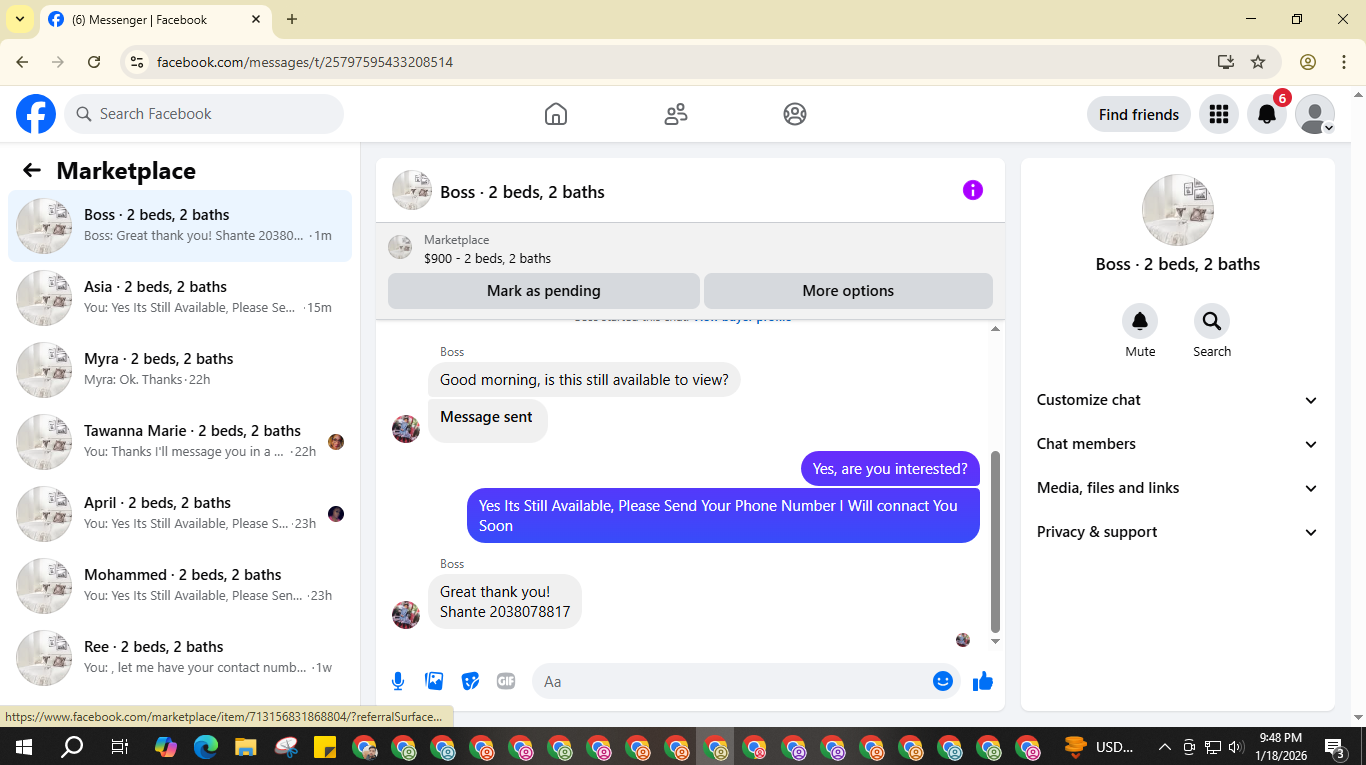The image size is (1366, 765).
Task: Click the Messenger browser tab
Action: (x=155, y=19)
